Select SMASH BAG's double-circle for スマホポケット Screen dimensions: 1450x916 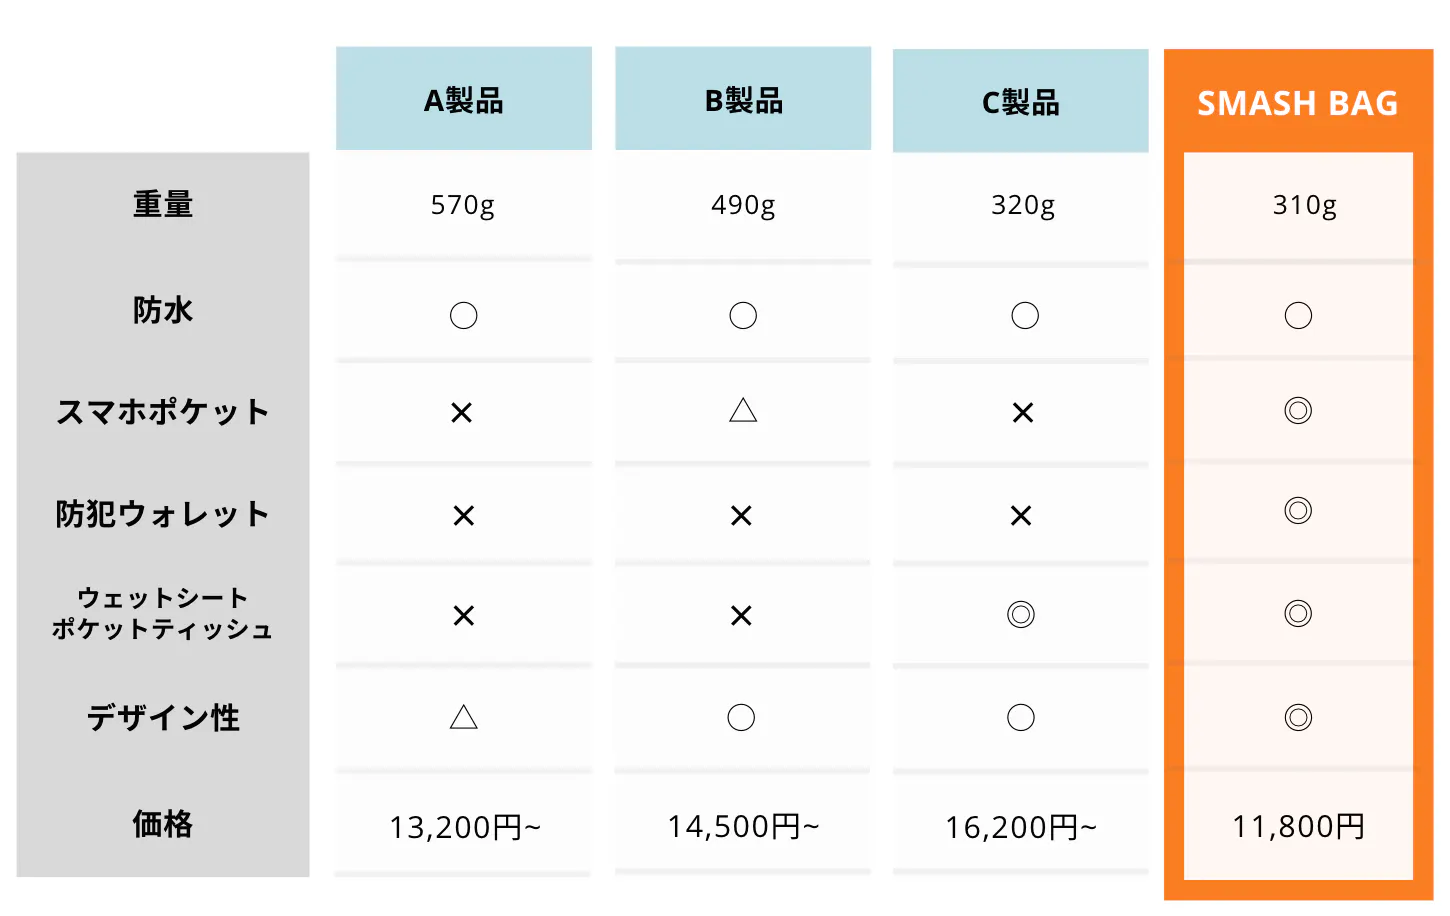(1298, 411)
